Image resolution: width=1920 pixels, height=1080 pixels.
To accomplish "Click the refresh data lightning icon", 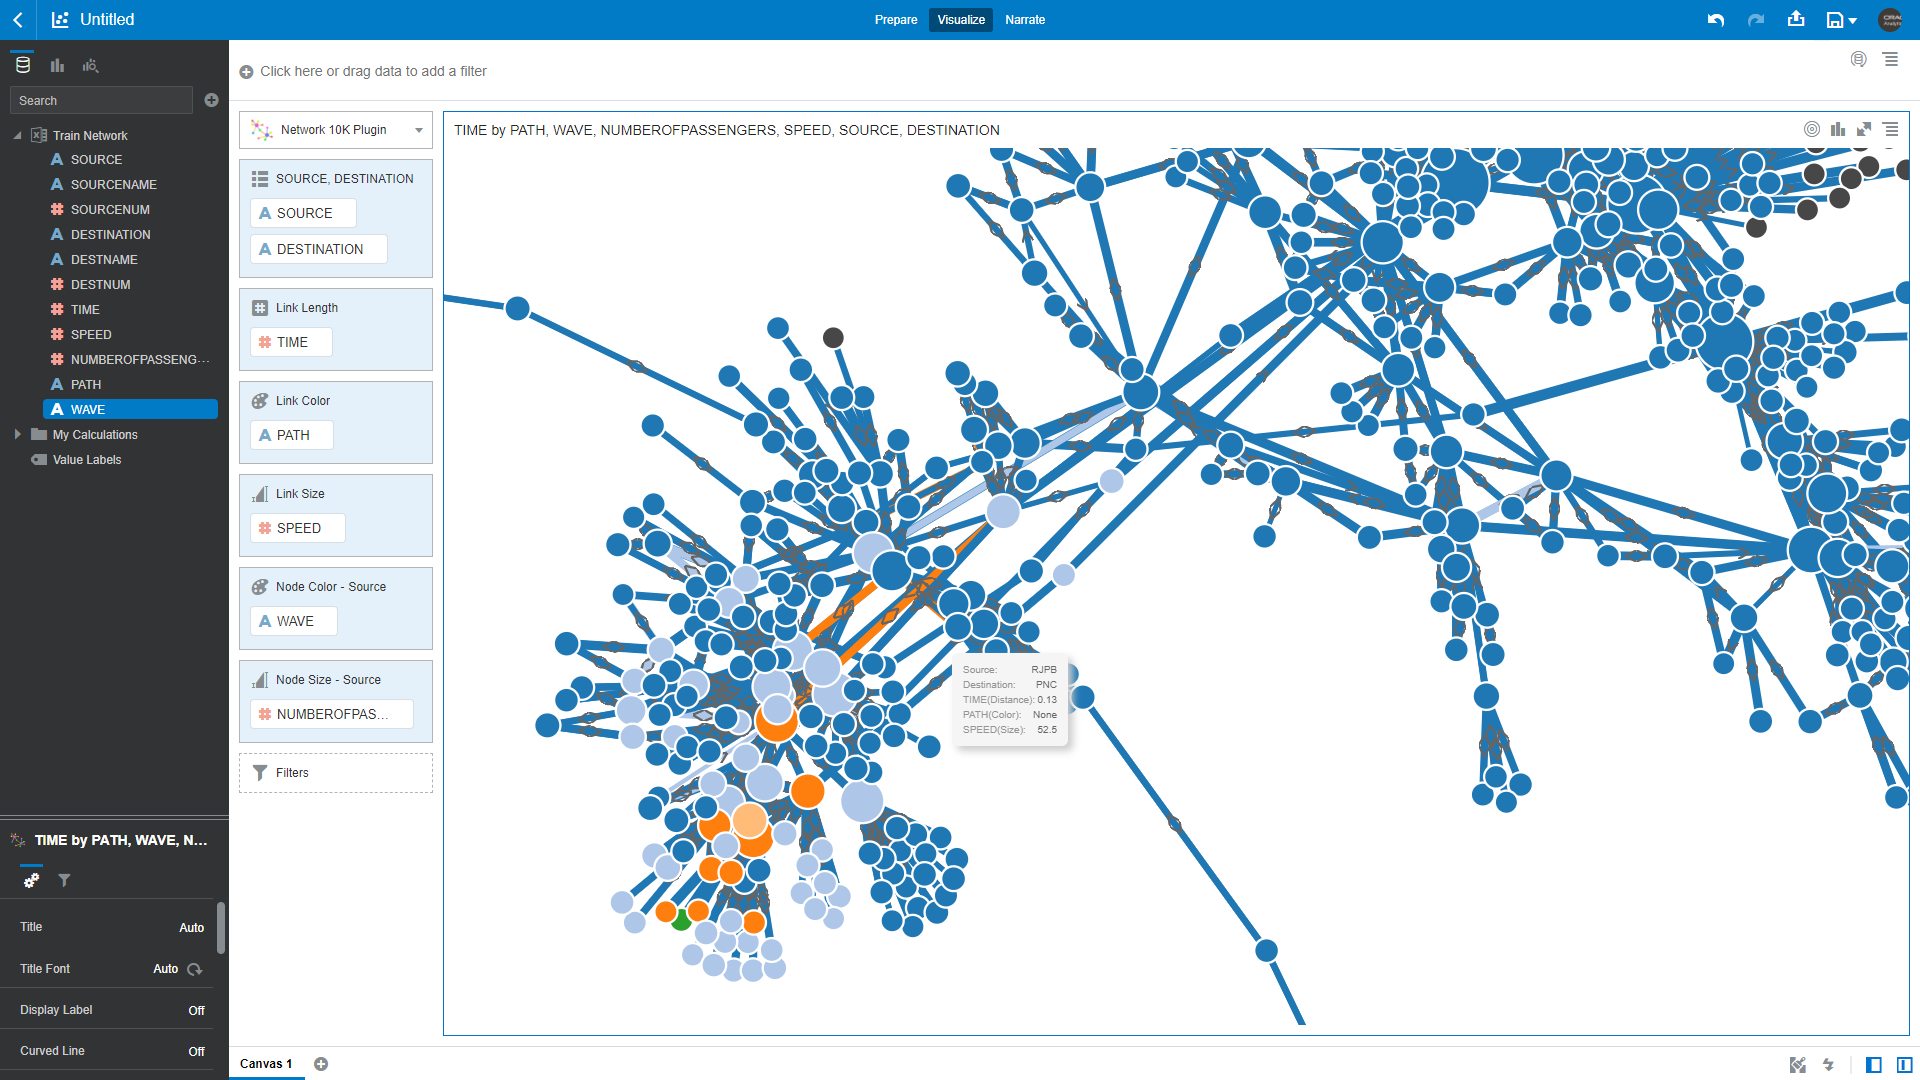I will pos(1830,1064).
